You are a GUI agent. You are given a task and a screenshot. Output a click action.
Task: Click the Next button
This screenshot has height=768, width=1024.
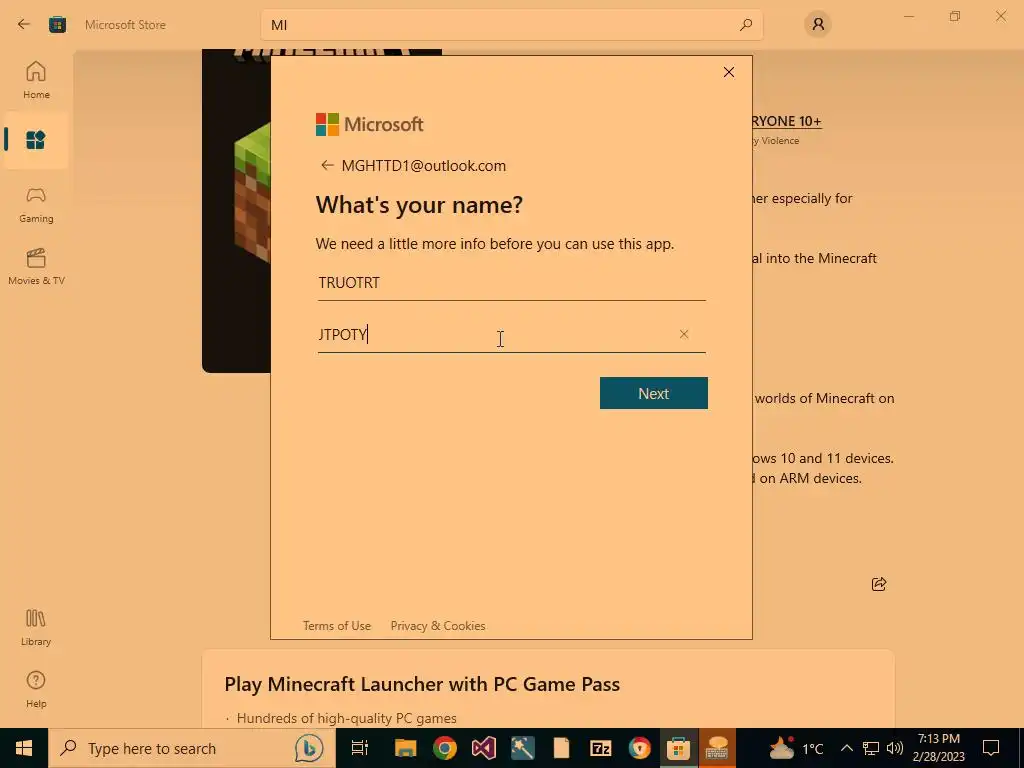click(x=654, y=393)
